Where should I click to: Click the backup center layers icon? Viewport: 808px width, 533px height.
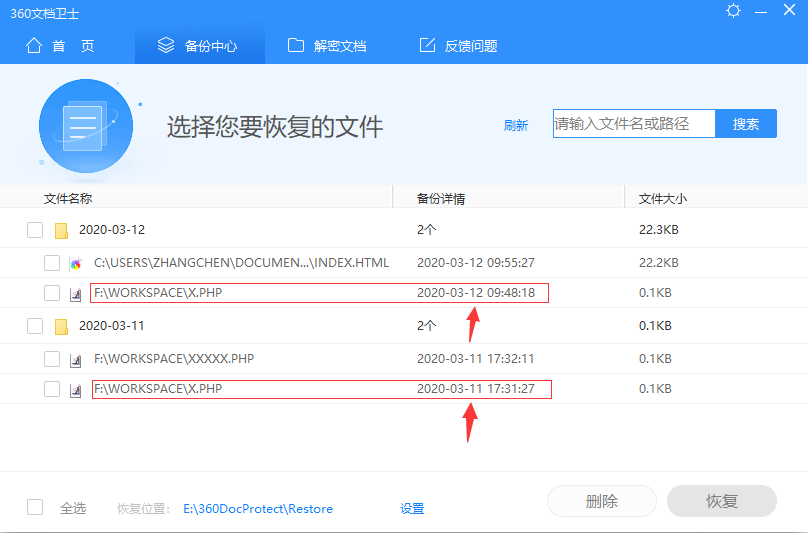pos(167,46)
